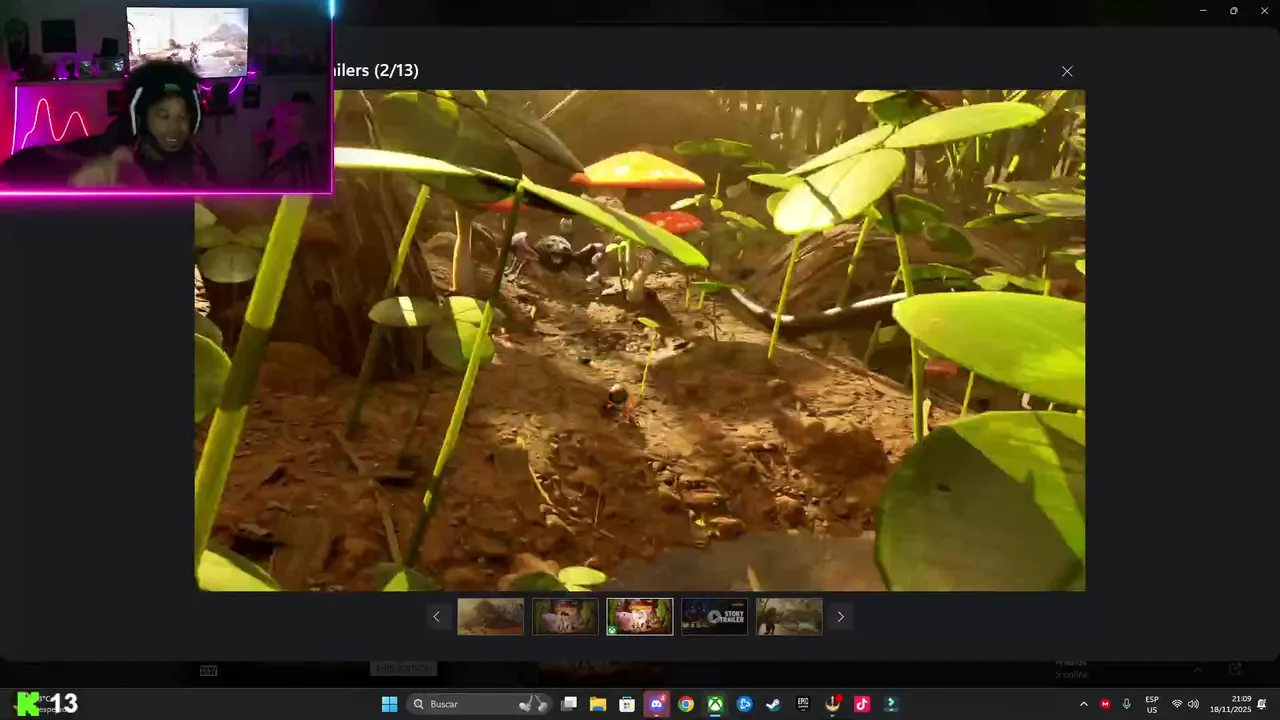The width and height of the screenshot is (1280, 720).
Task: Open Steam from the taskbar
Action: tap(773, 704)
